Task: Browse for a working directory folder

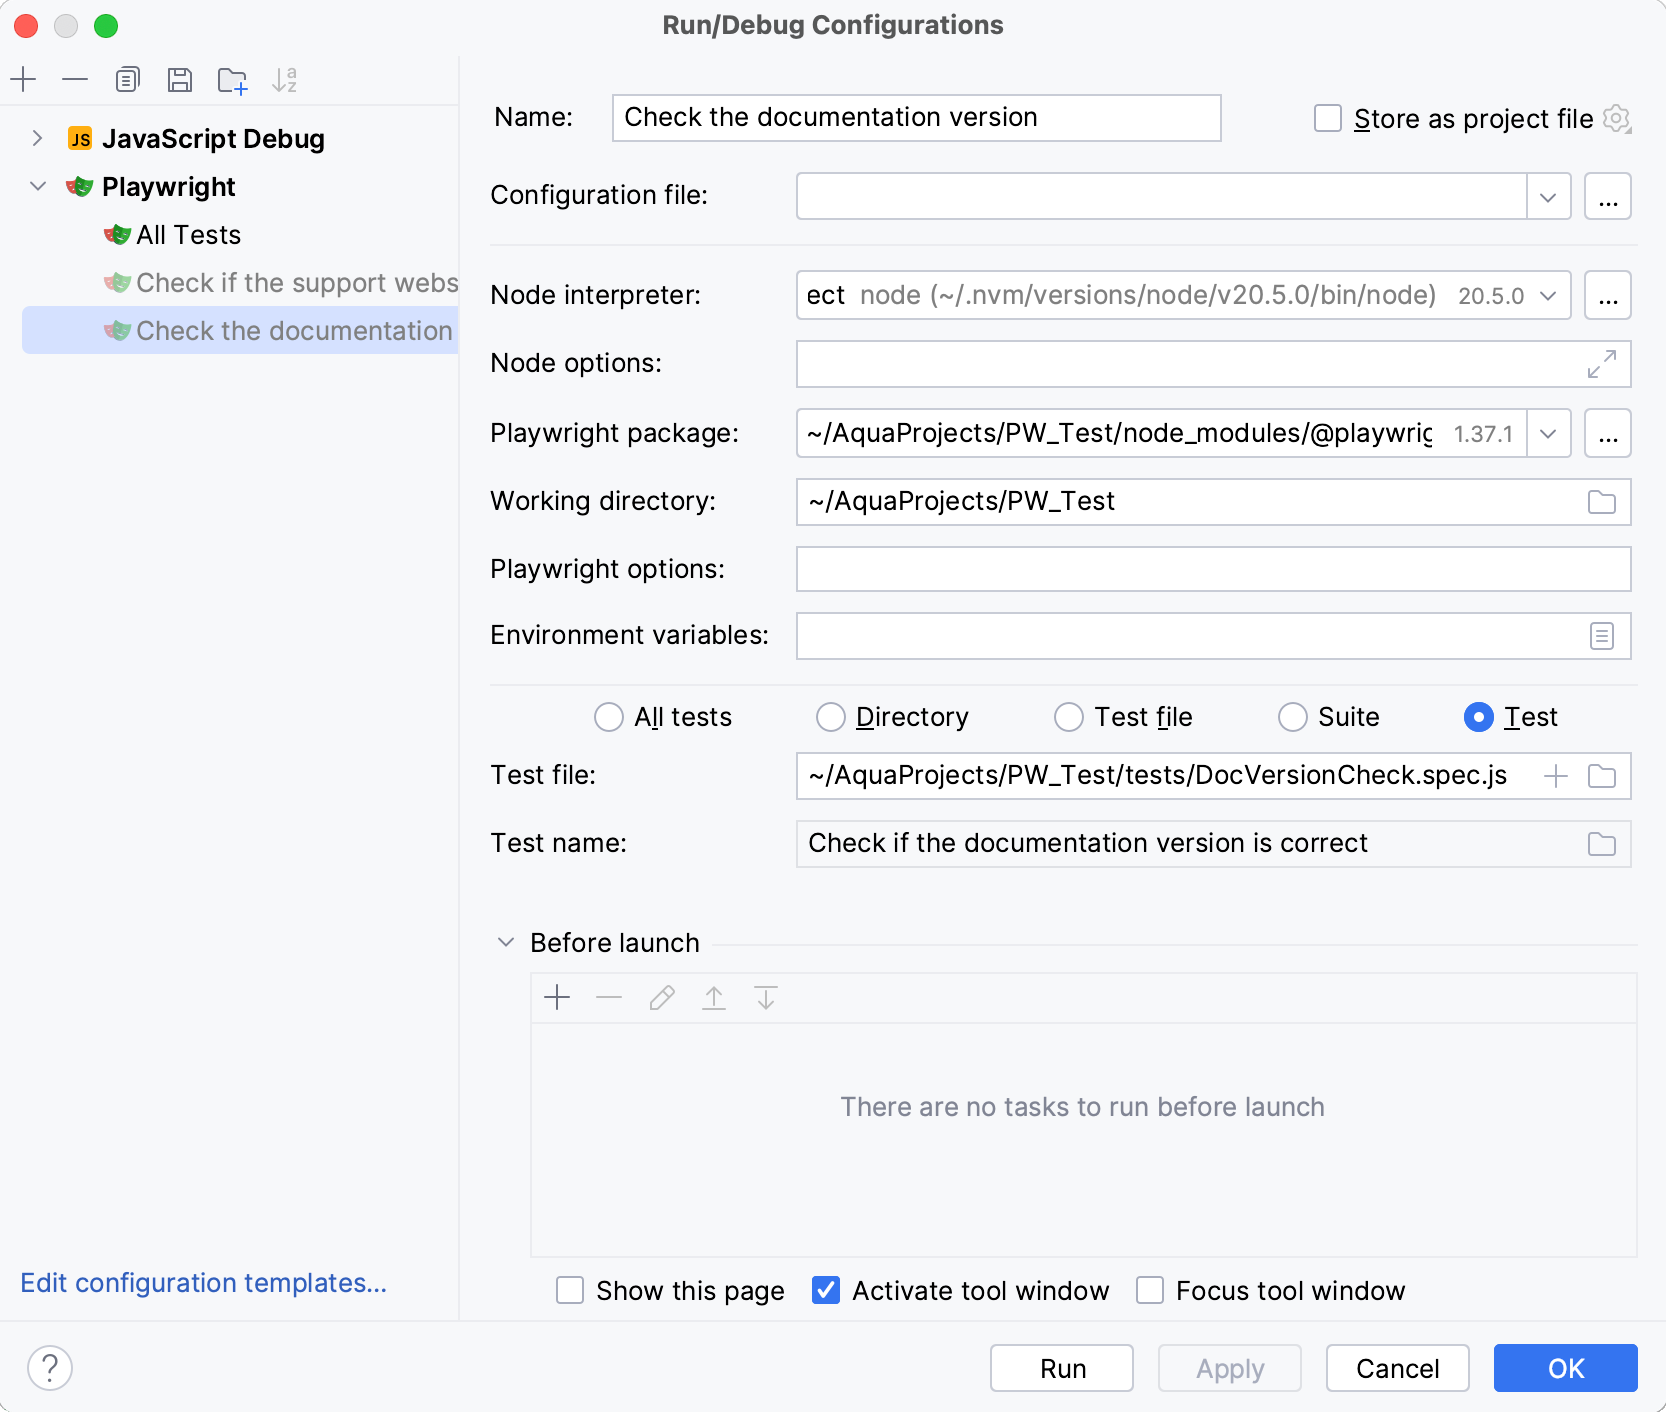Action: coord(1601,502)
